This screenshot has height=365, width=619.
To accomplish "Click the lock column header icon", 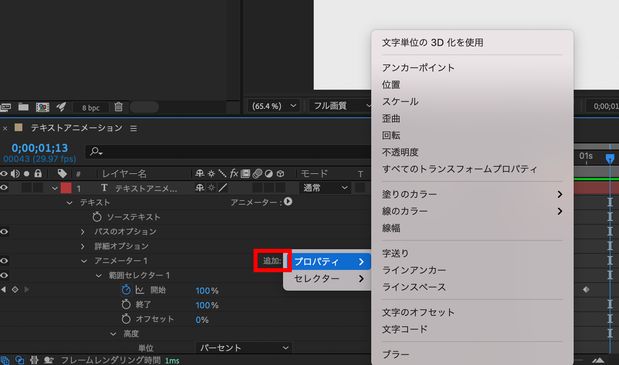I will coord(38,173).
